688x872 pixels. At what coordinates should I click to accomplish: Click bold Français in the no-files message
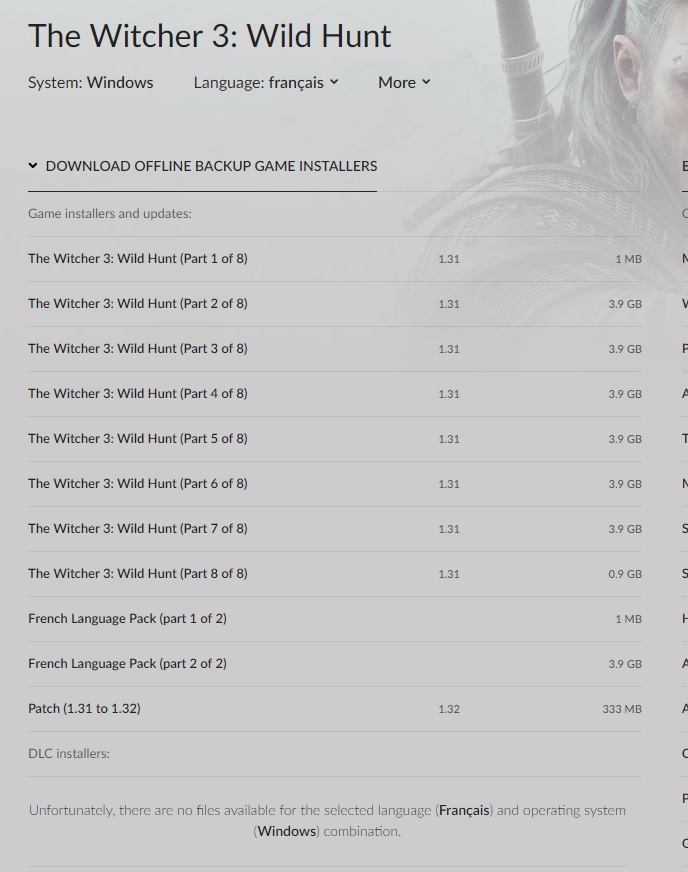point(464,810)
